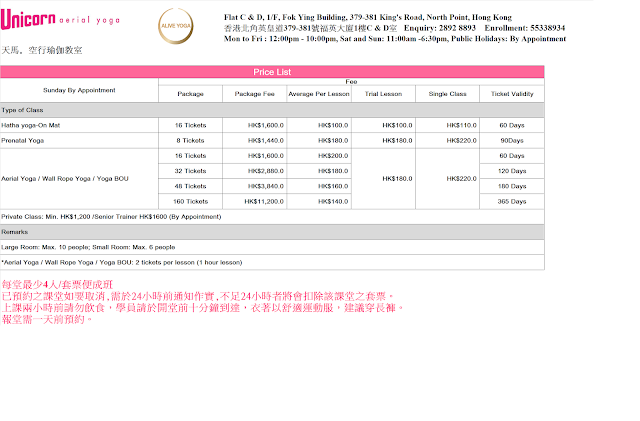Click the 160 Tickets package cell
The height and width of the screenshot is (421, 640).
[190, 201]
